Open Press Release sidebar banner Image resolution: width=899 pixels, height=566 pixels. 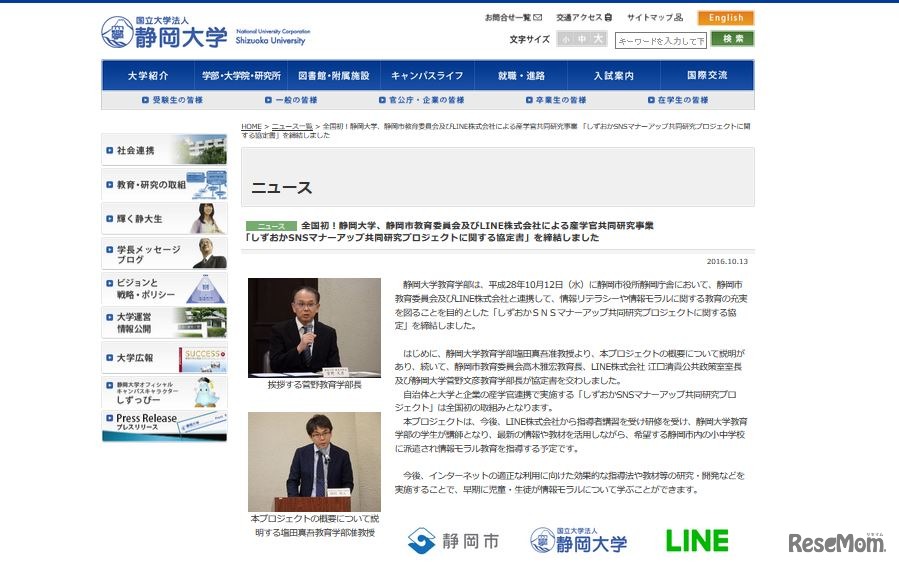tap(164, 426)
